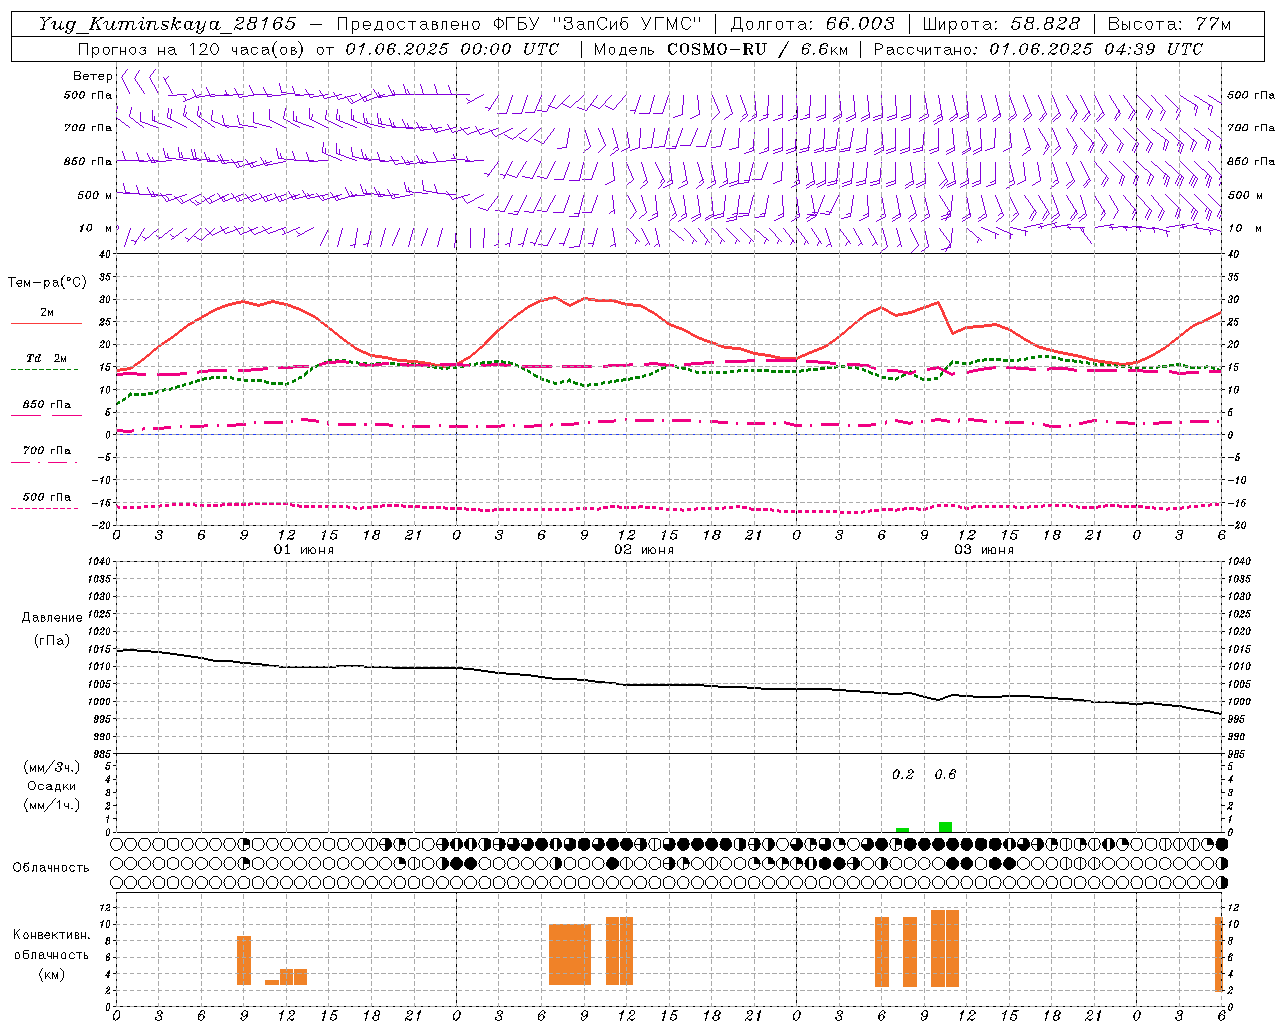Click the green precipitation bar under 0.6

click(x=945, y=827)
